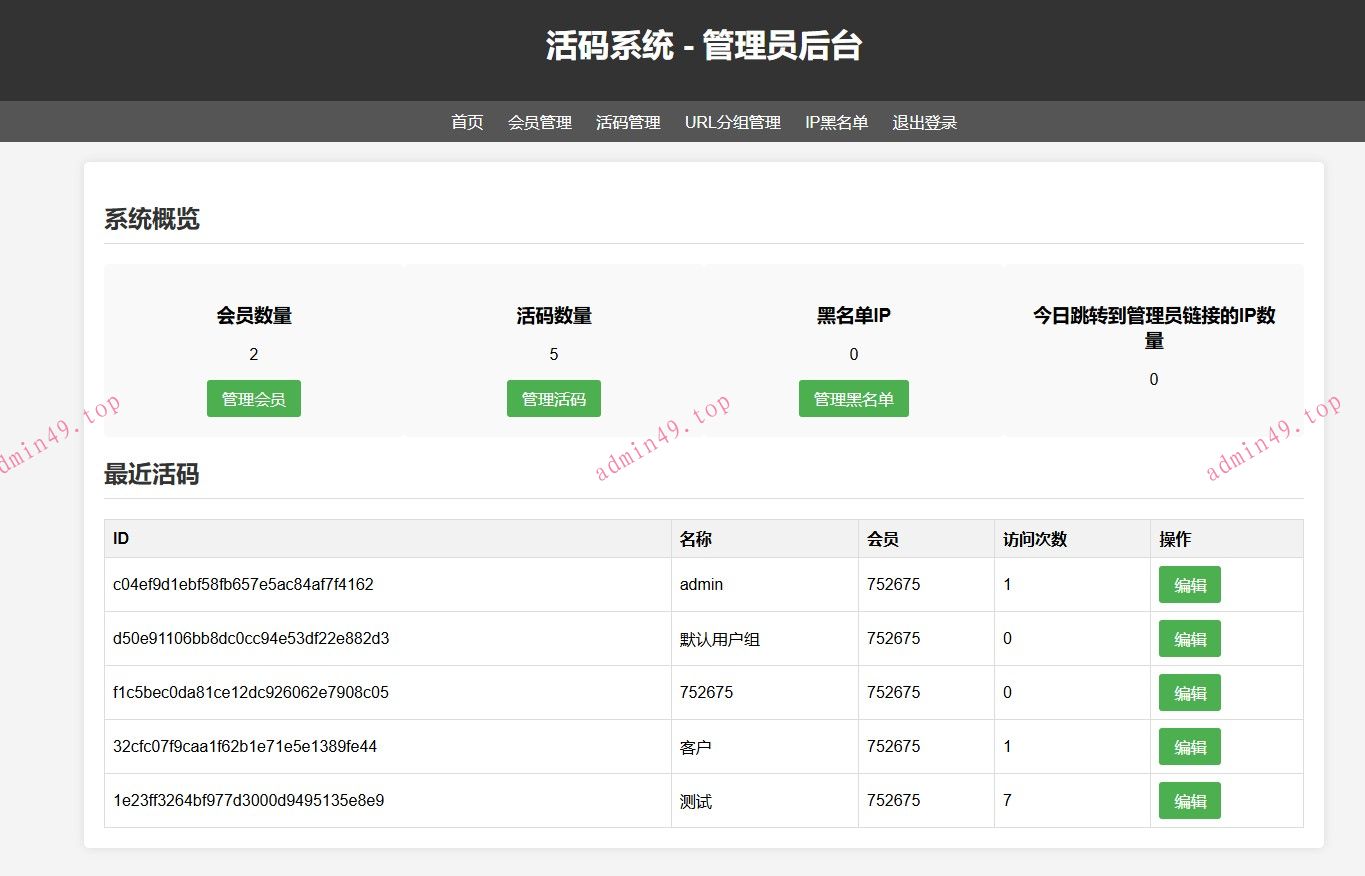Edit the admin live code entry

click(1189, 584)
